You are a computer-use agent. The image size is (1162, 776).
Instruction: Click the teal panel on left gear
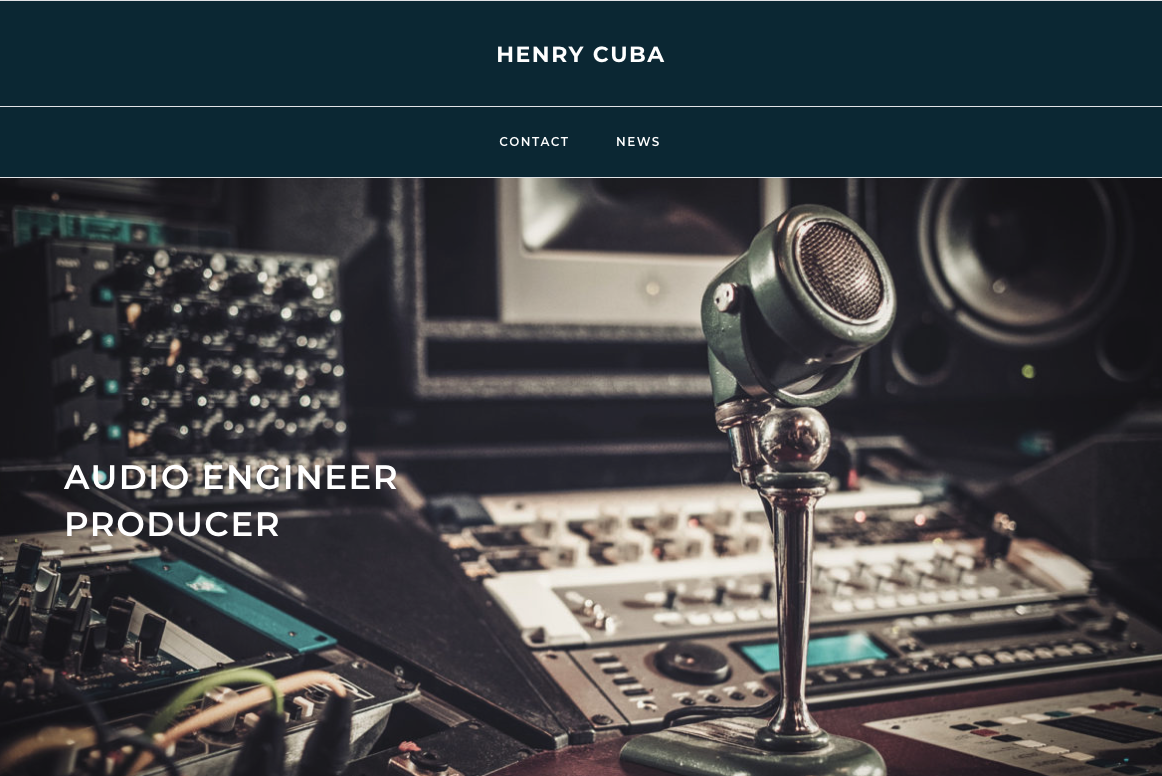(x=233, y=604)
